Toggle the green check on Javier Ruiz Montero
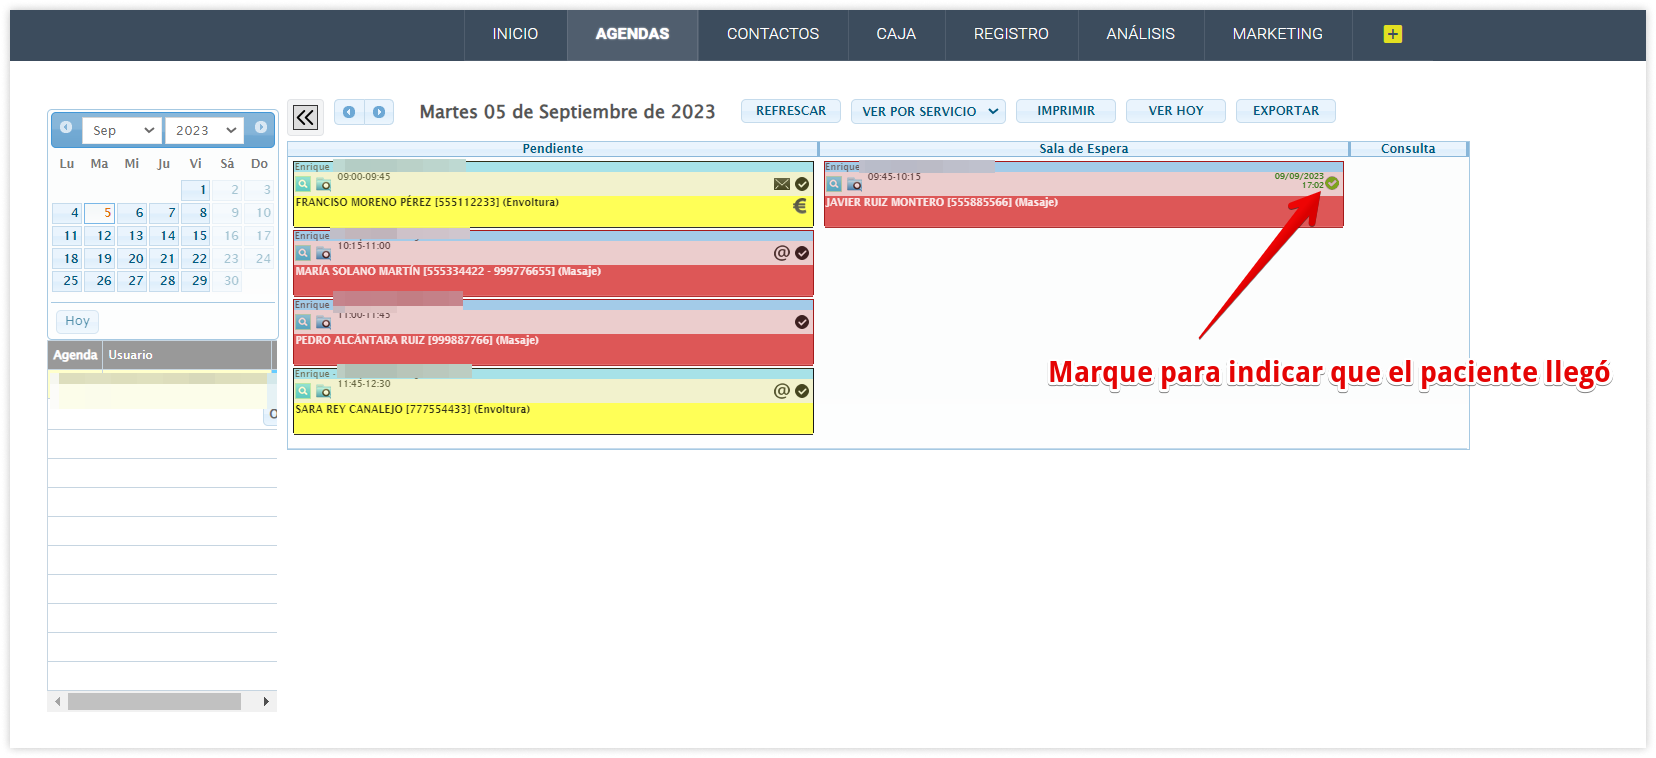 pyautogui.click(x=1332, y=183)
